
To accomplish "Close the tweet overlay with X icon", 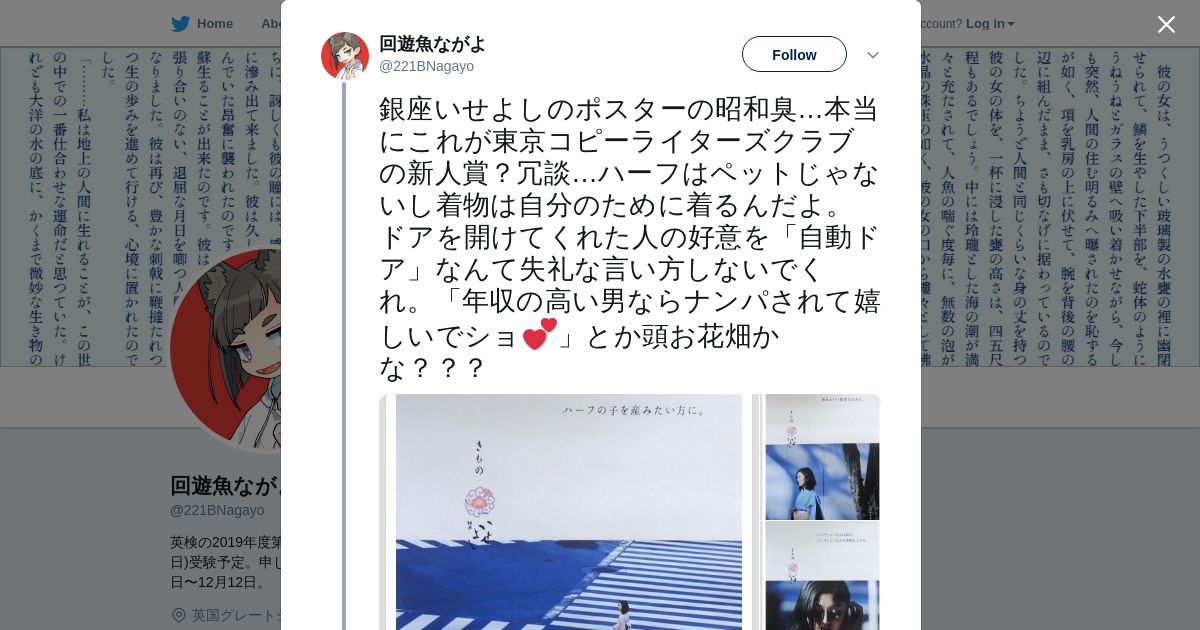I will pos(1166,24).
